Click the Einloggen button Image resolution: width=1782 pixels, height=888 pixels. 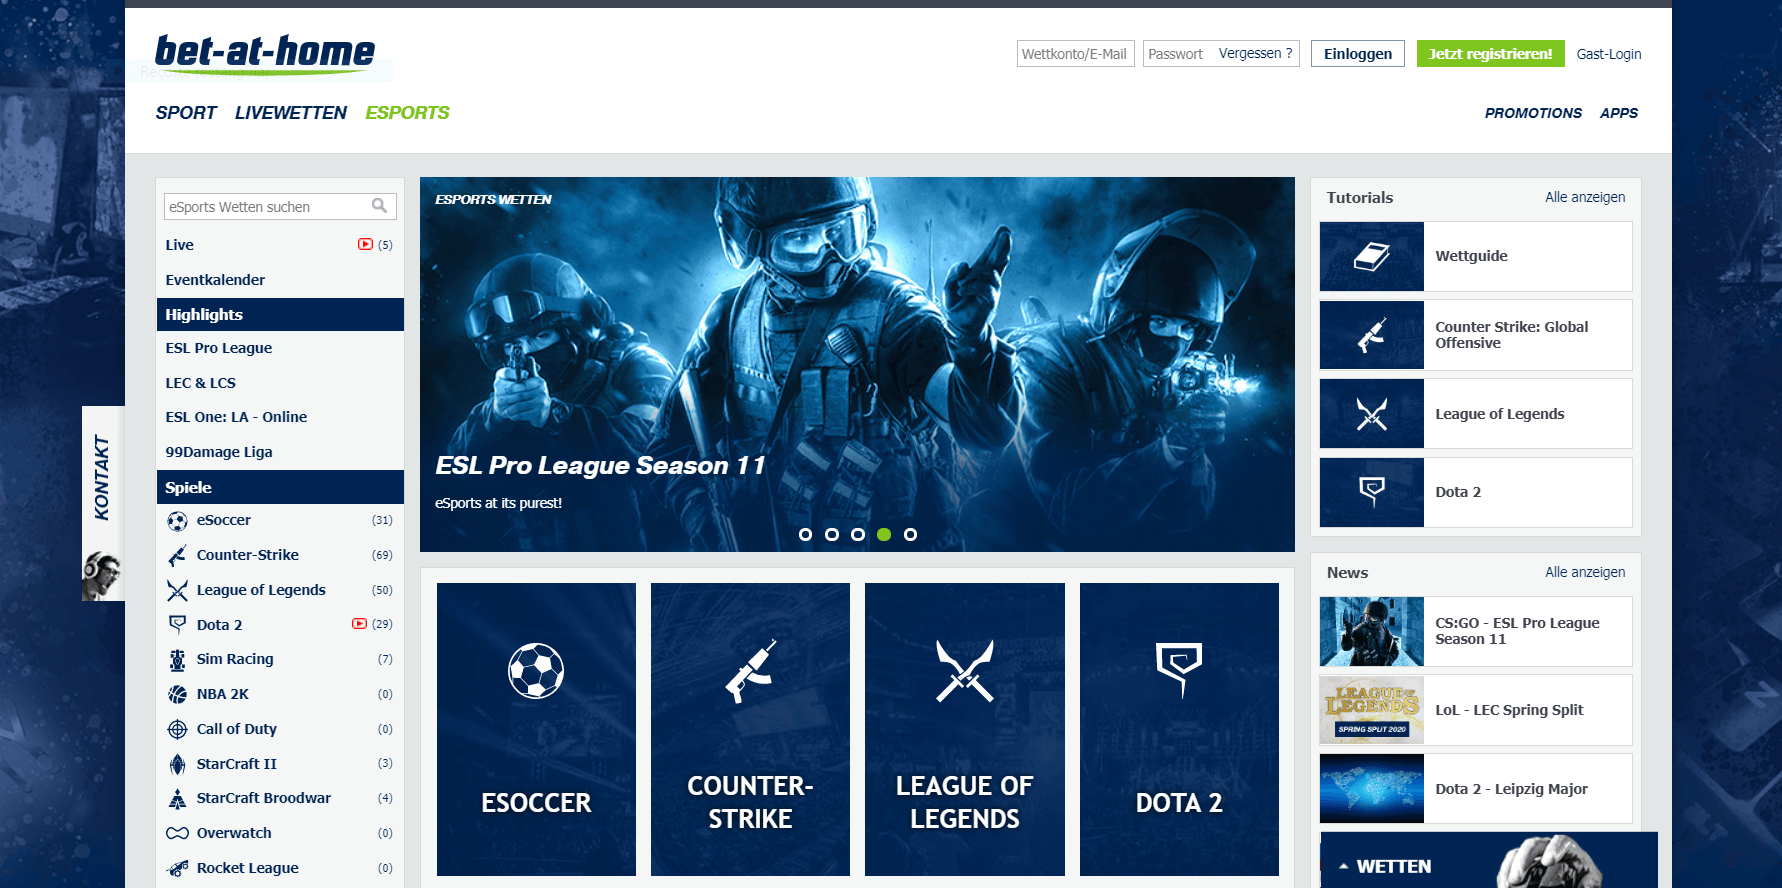point(1358,54)
